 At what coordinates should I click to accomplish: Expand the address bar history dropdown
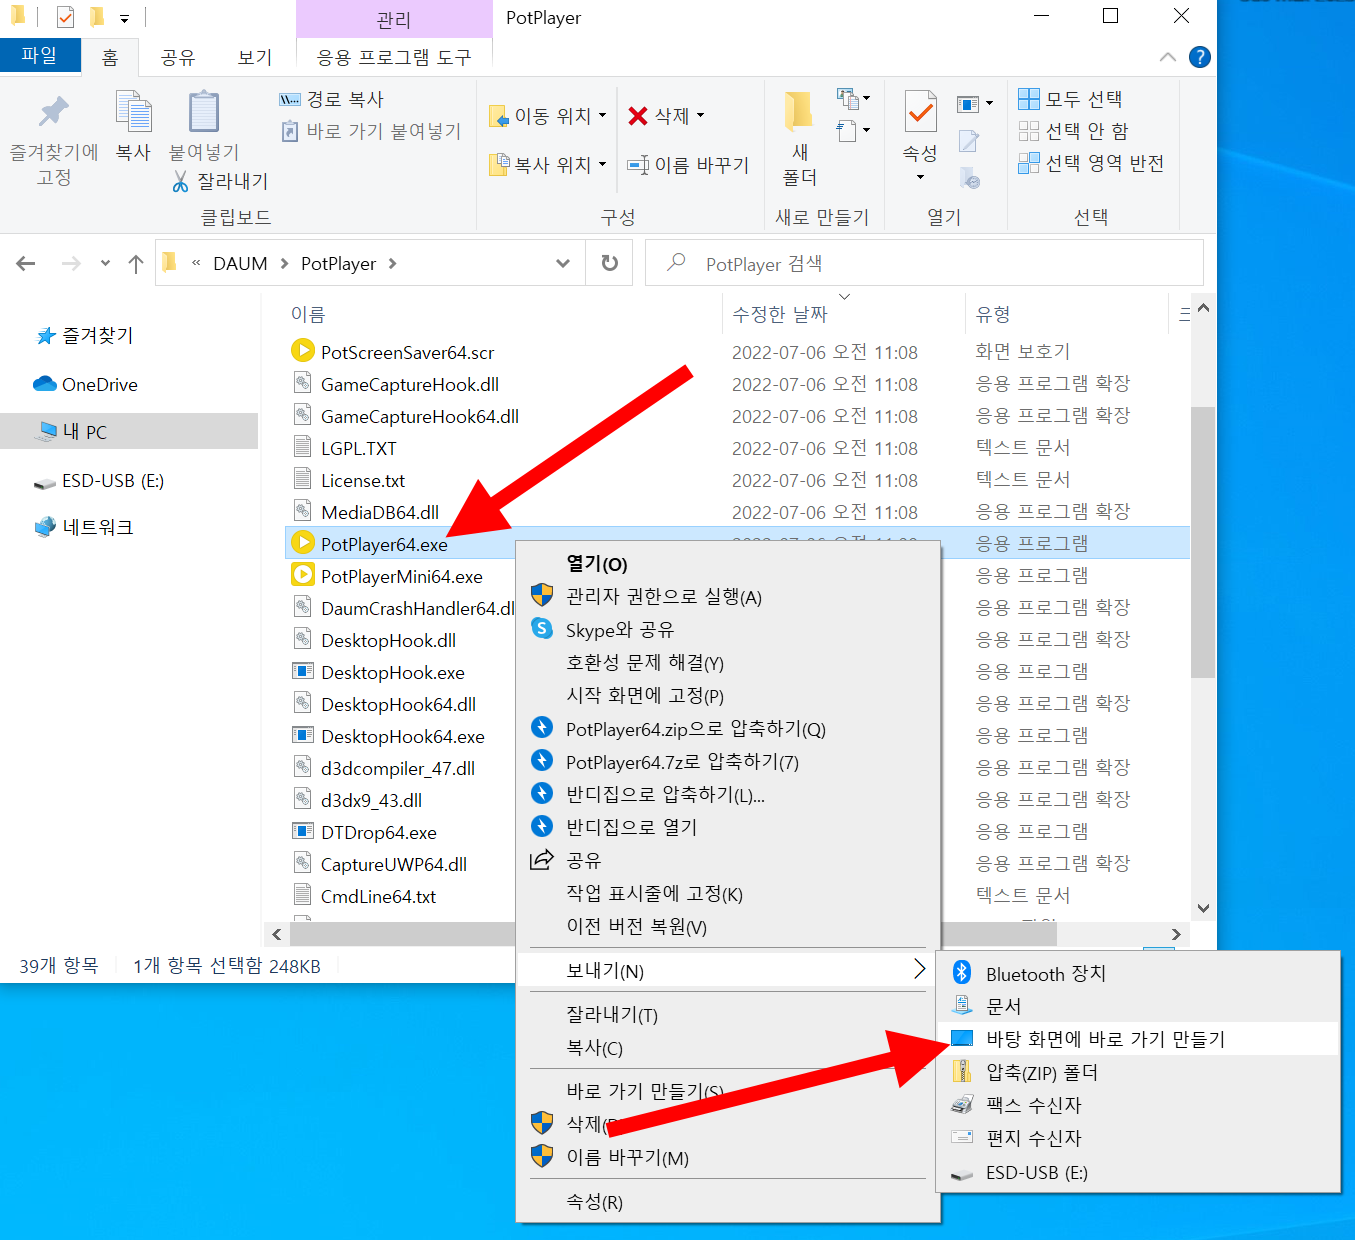point(563,263)
